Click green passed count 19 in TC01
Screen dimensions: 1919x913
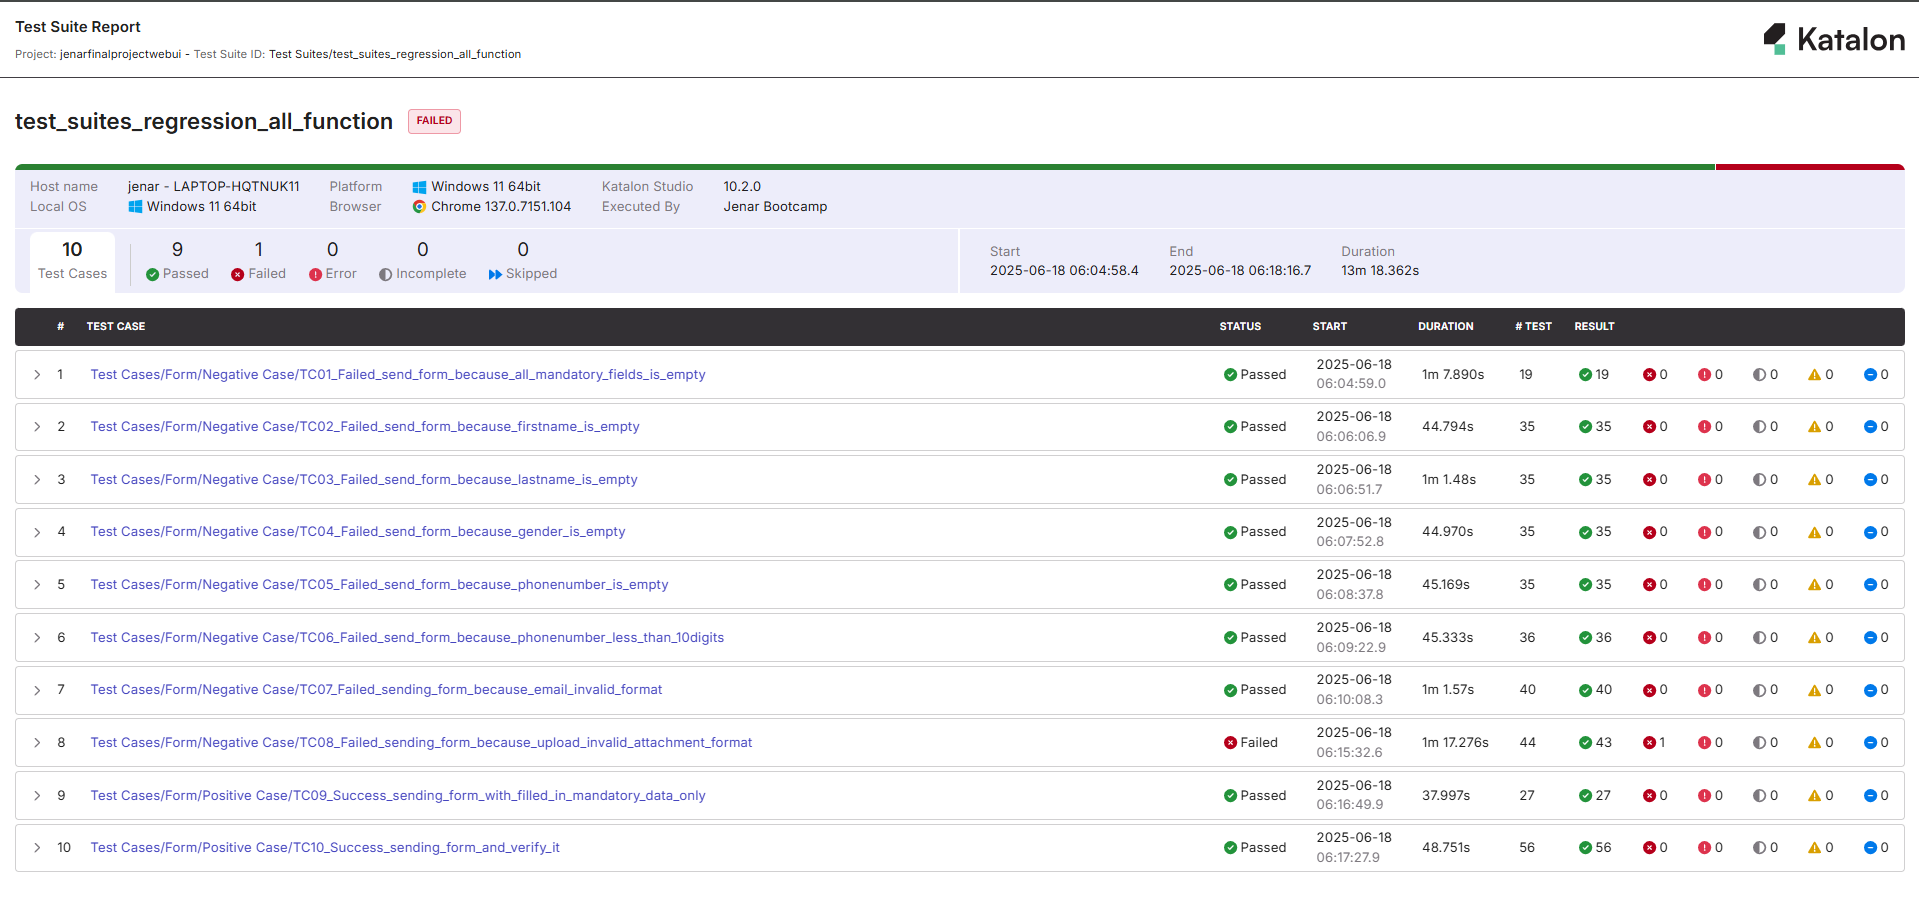click(1594, 375)
